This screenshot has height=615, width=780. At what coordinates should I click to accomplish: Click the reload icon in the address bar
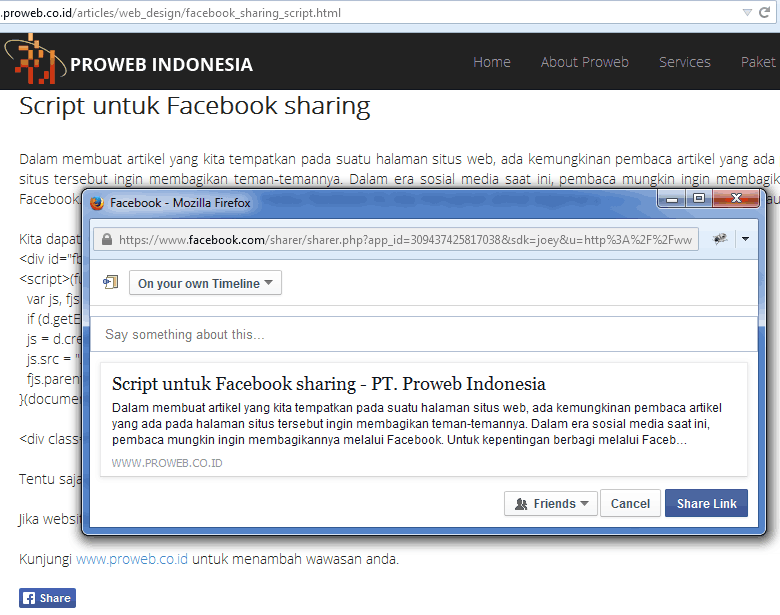pyautogui.click(x=765, y=12)
